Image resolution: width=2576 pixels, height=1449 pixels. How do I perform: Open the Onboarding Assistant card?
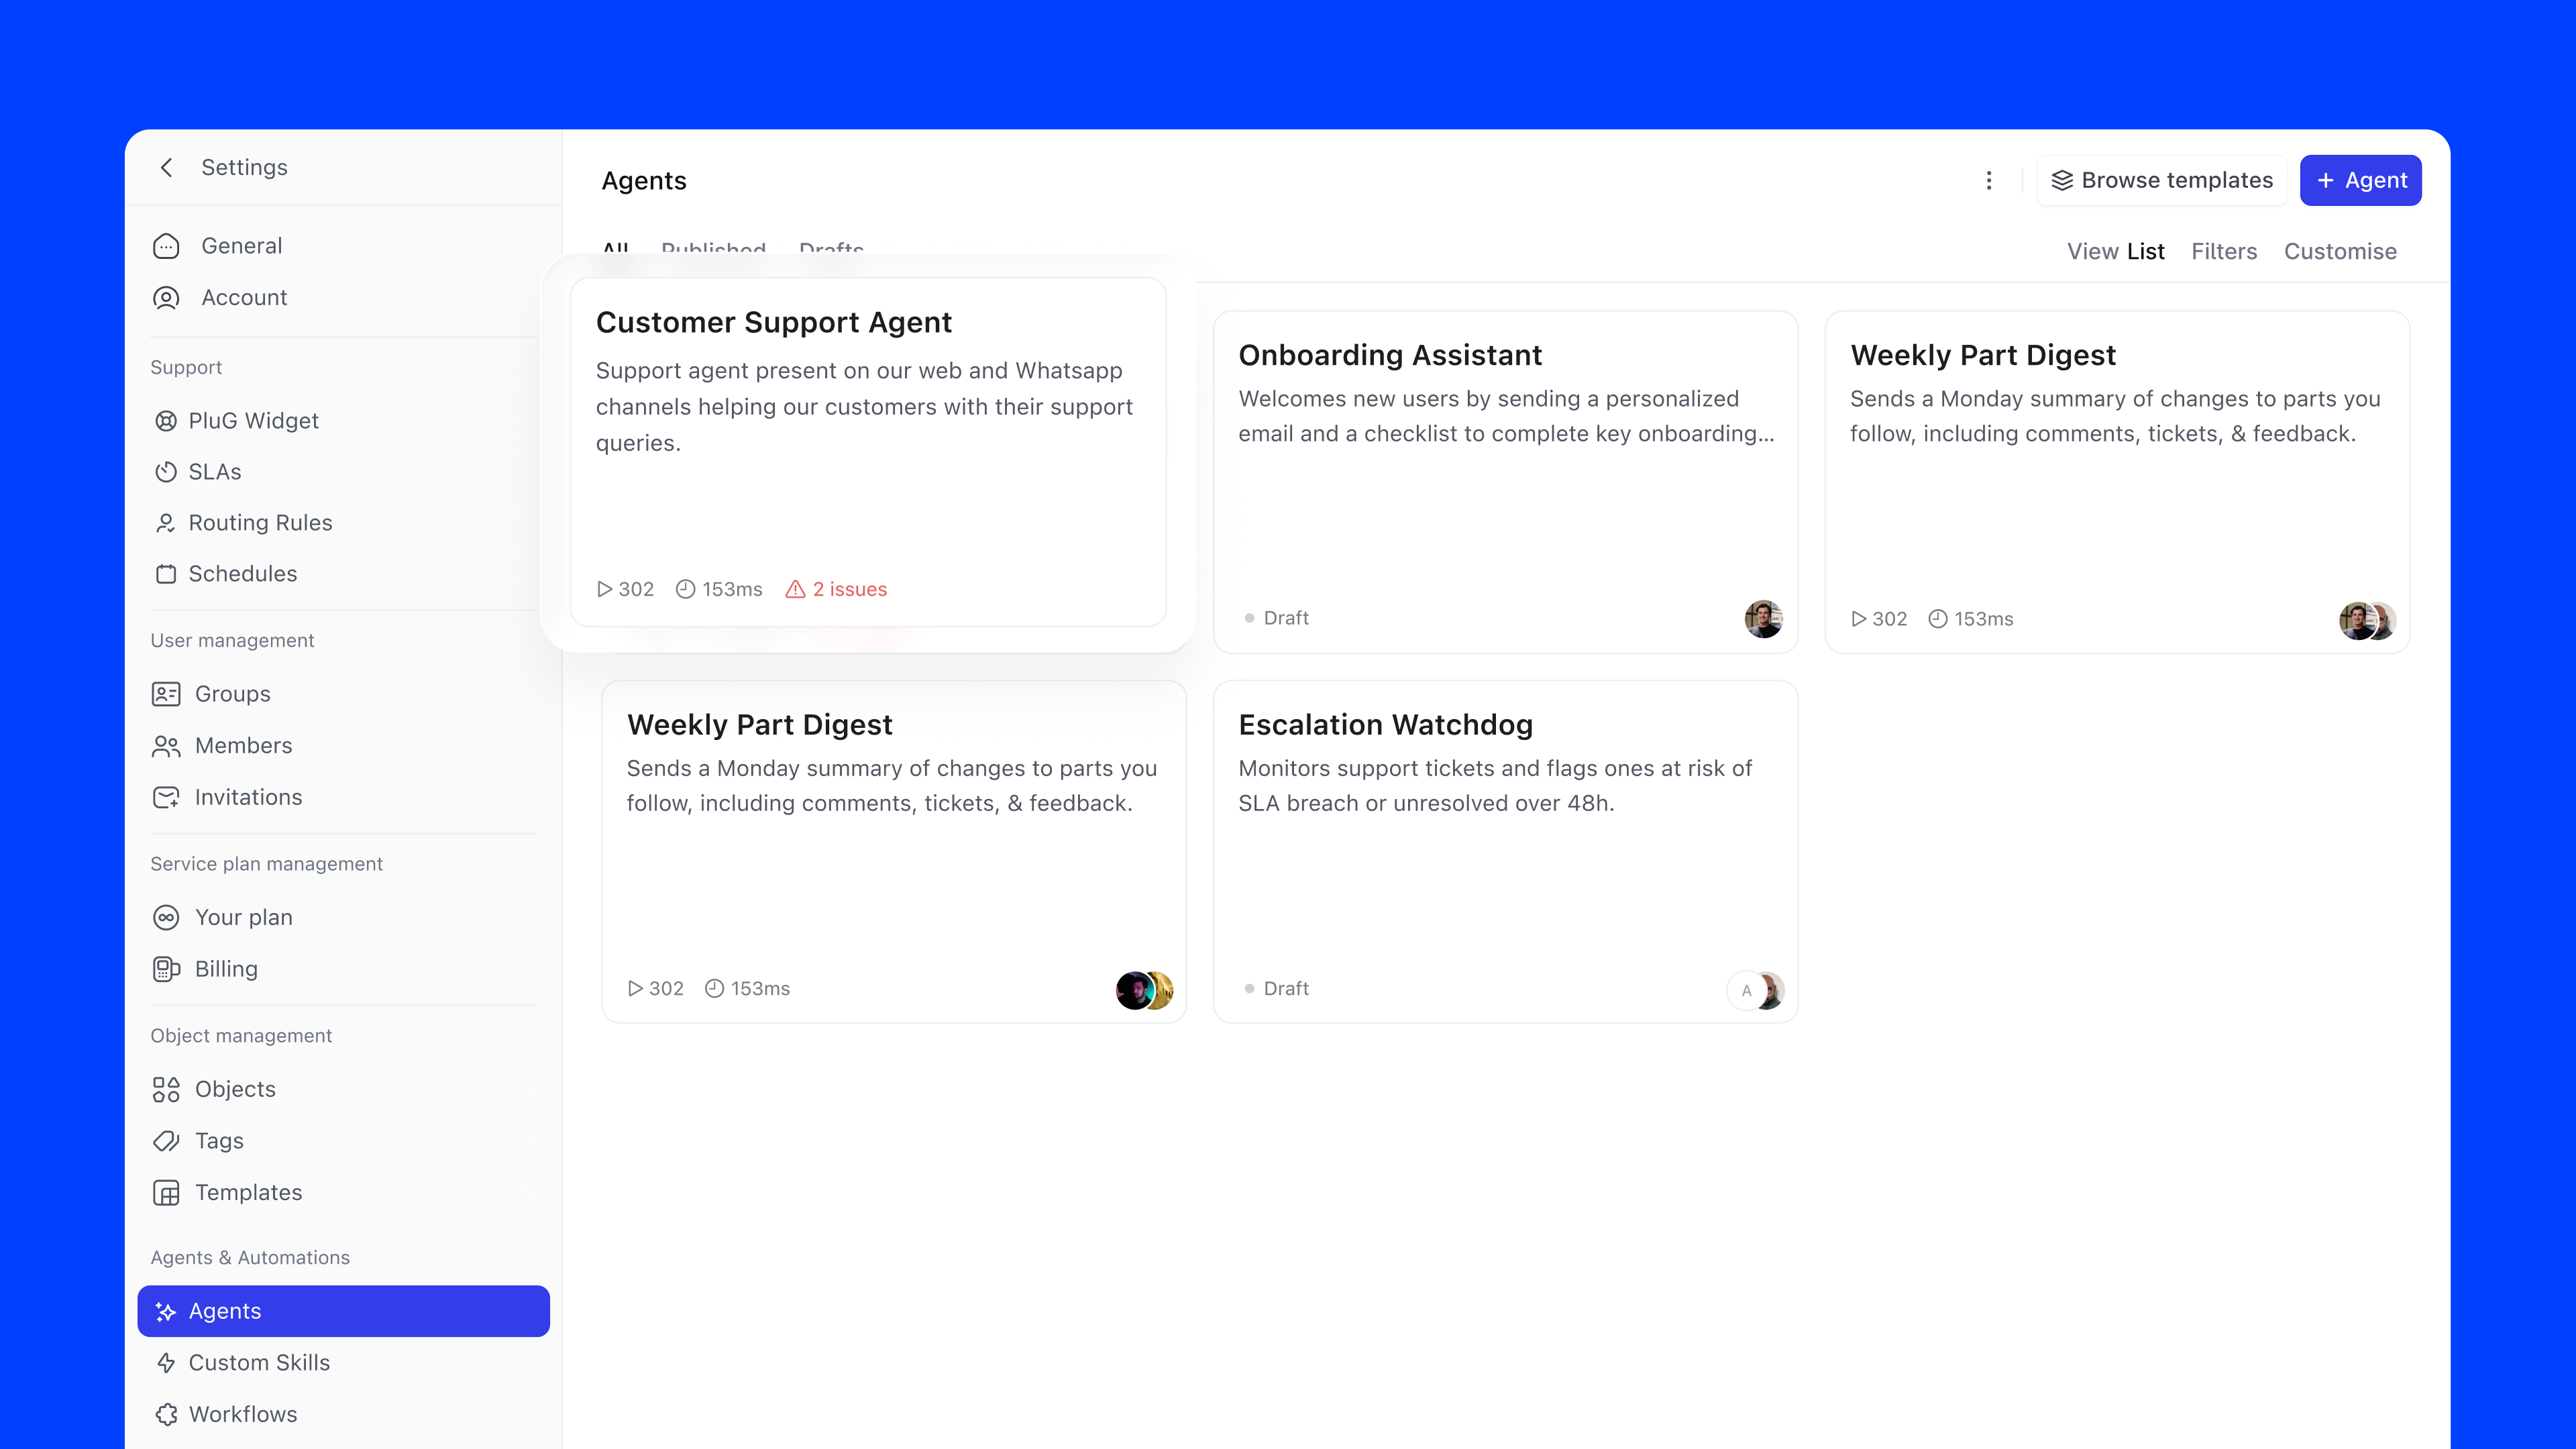point(1505,482)
